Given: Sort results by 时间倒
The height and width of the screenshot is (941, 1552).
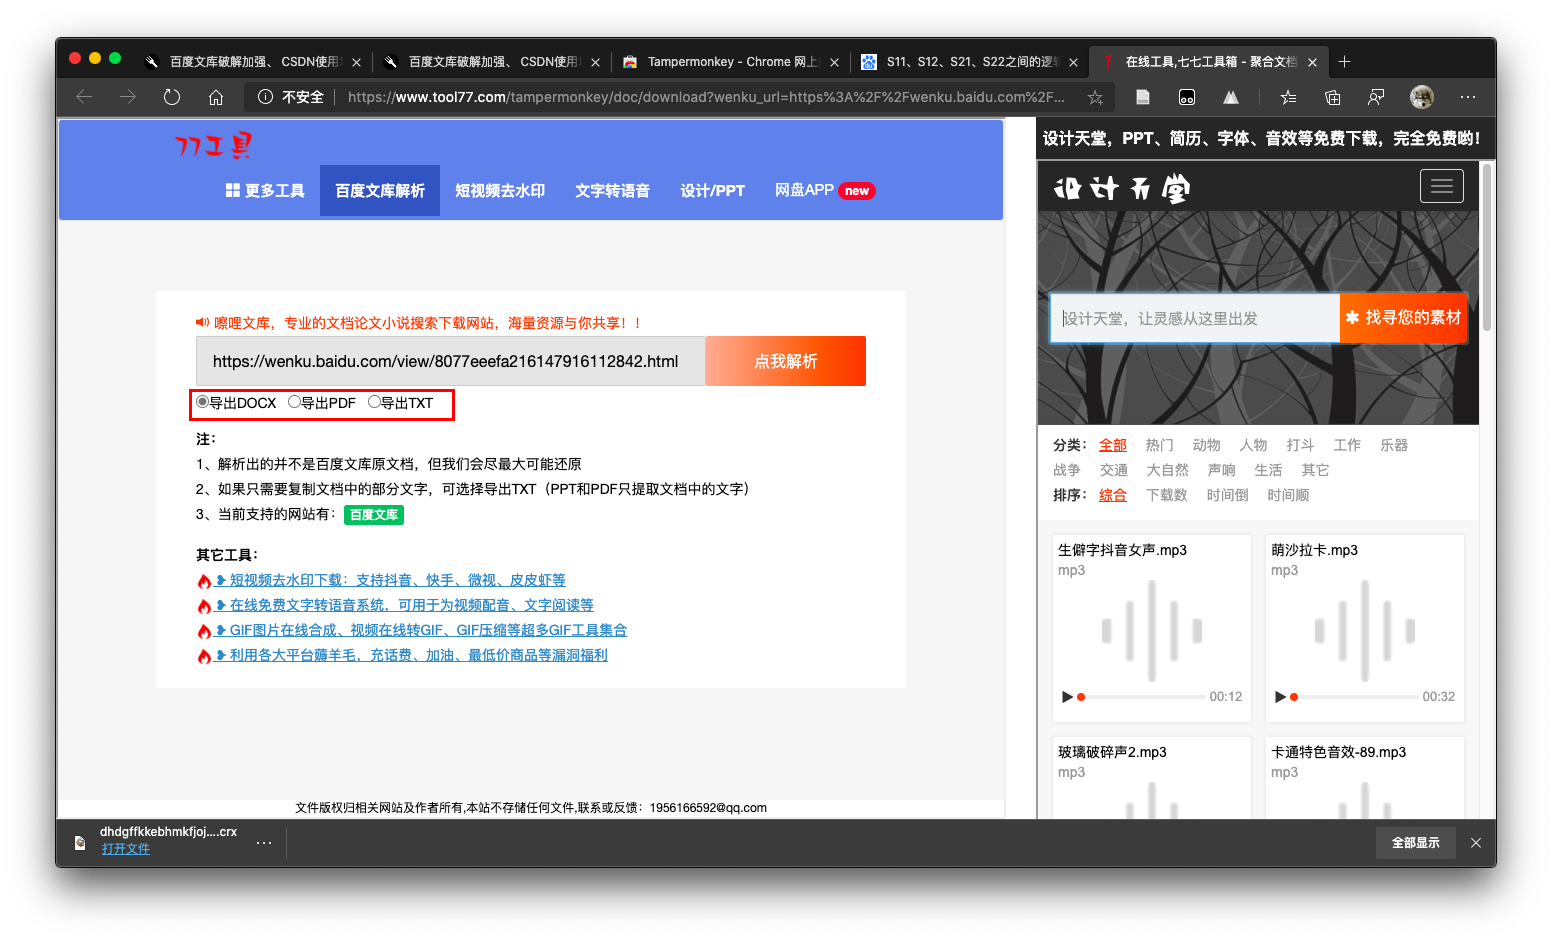Looking at the screenshot, I should pos(1227,495).
